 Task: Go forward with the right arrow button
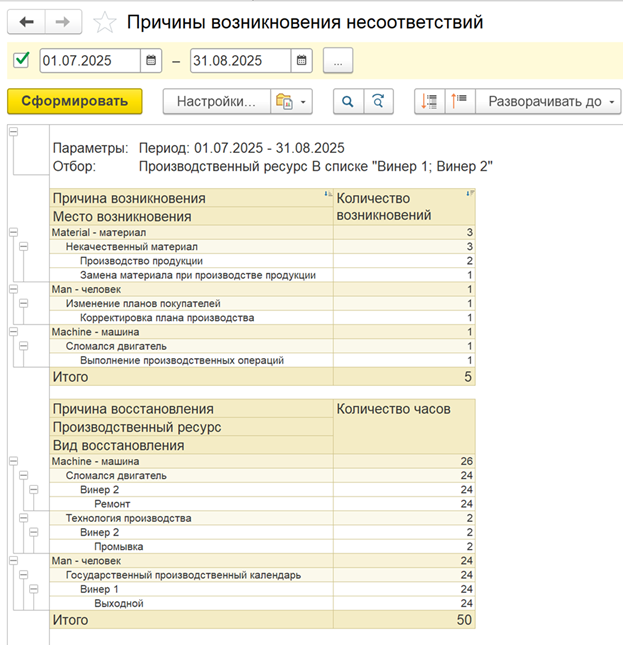point(63,22)
